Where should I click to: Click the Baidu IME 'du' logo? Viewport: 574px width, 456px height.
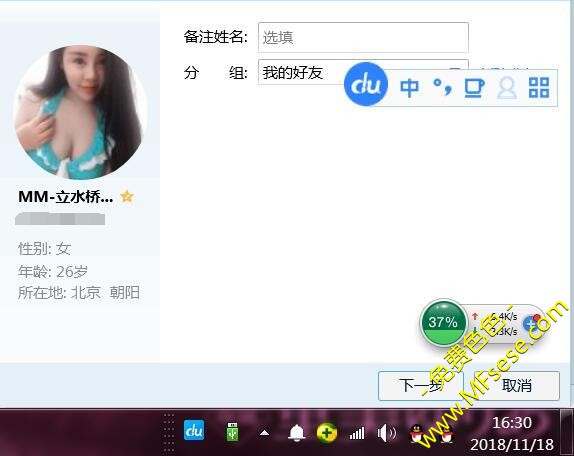(366, 84)
